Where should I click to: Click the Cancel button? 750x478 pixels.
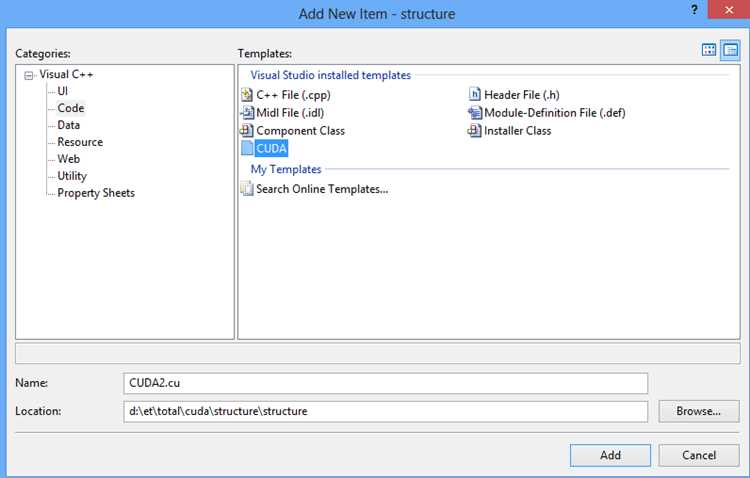(699, 455)
